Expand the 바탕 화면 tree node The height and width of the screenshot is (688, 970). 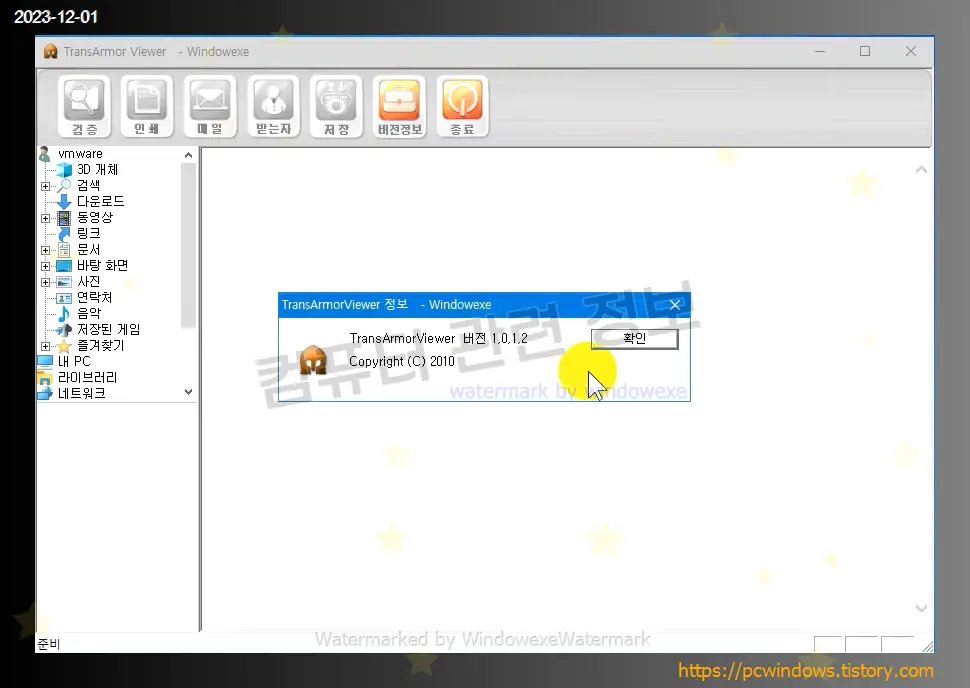coord(45,266)
